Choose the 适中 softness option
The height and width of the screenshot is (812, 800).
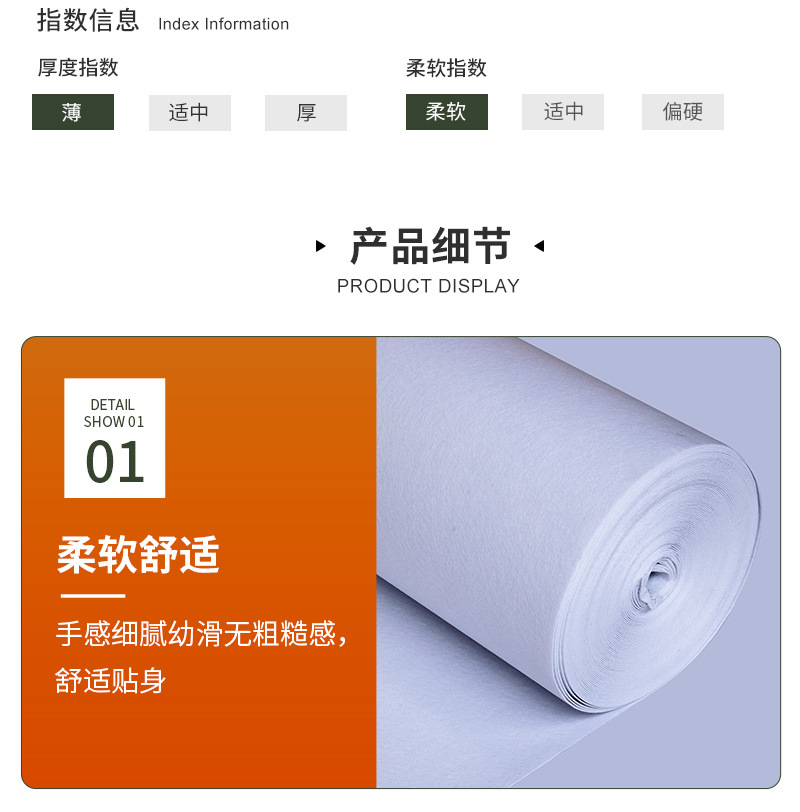(563, 112)
